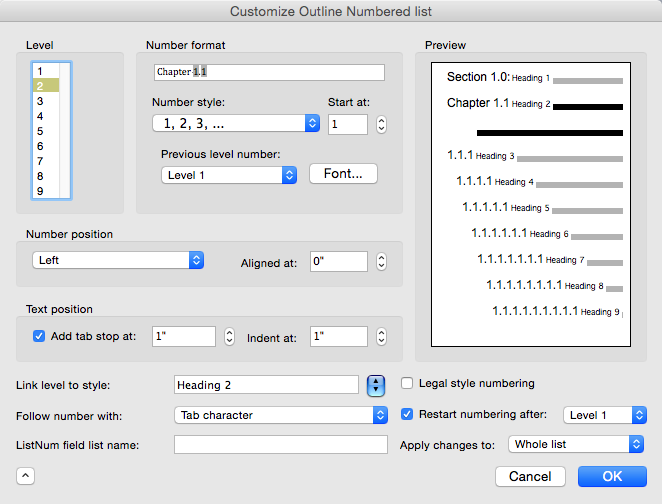Image resolution: width=662 pixels, height=504 pixels.
Task: Click the Heading 6 preview line
Action: [547, 234]
